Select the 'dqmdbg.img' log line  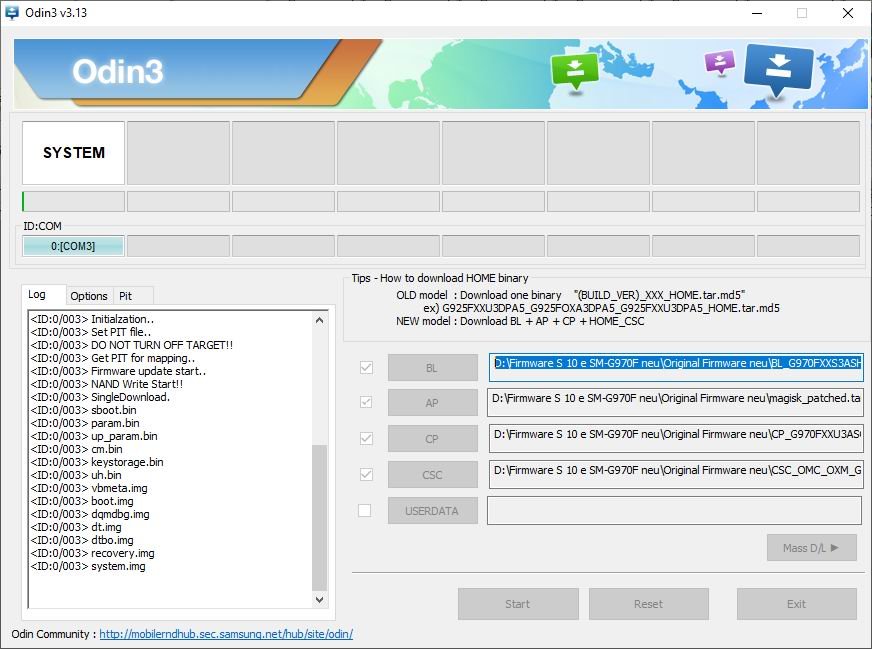90,514
